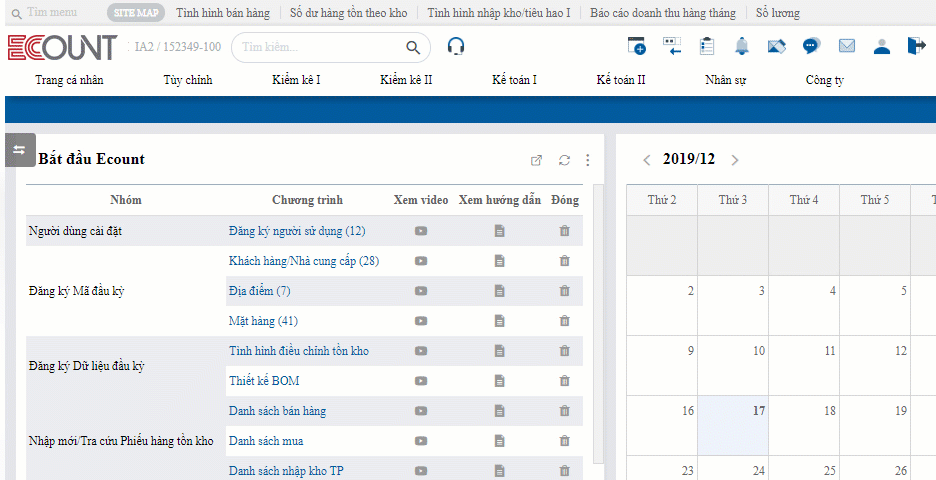The image size is (936, 480).
Task: Click the new window plus icon
Action: coord(637,46)
